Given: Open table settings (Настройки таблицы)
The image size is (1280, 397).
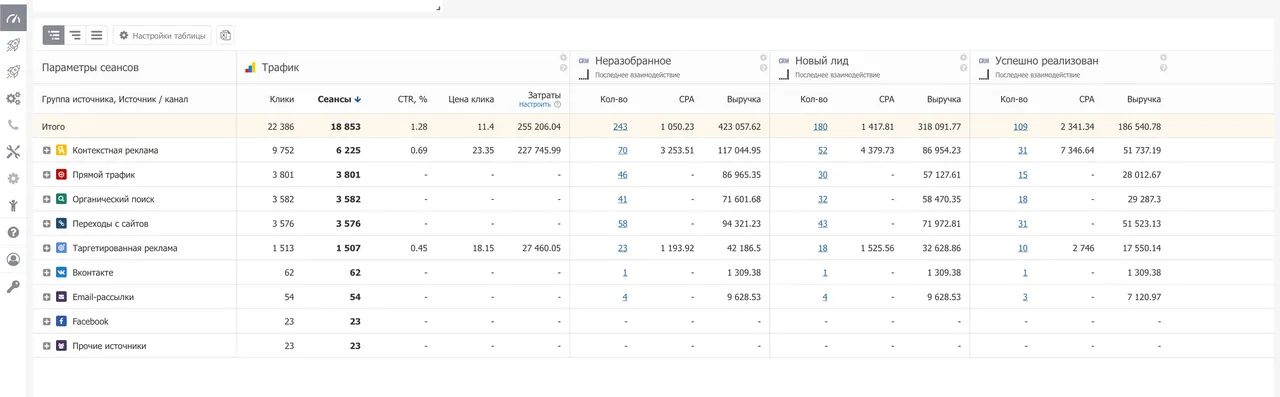Looking at the screenshot, I should pos(163,35).
